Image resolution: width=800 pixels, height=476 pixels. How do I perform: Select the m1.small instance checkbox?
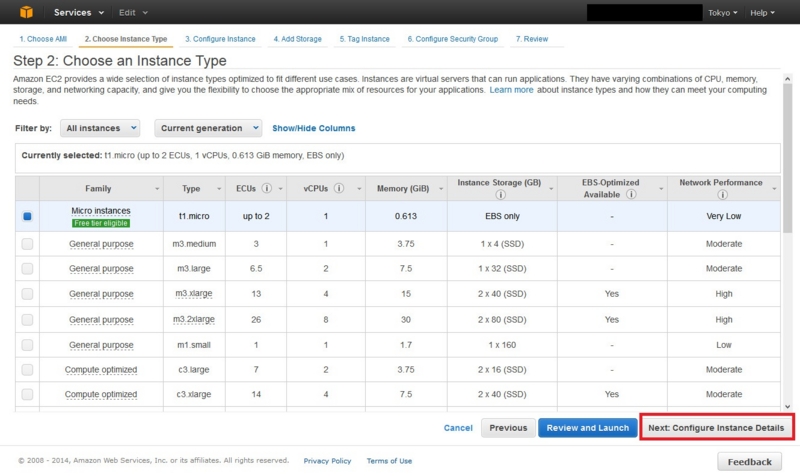(x=28, y=345)
